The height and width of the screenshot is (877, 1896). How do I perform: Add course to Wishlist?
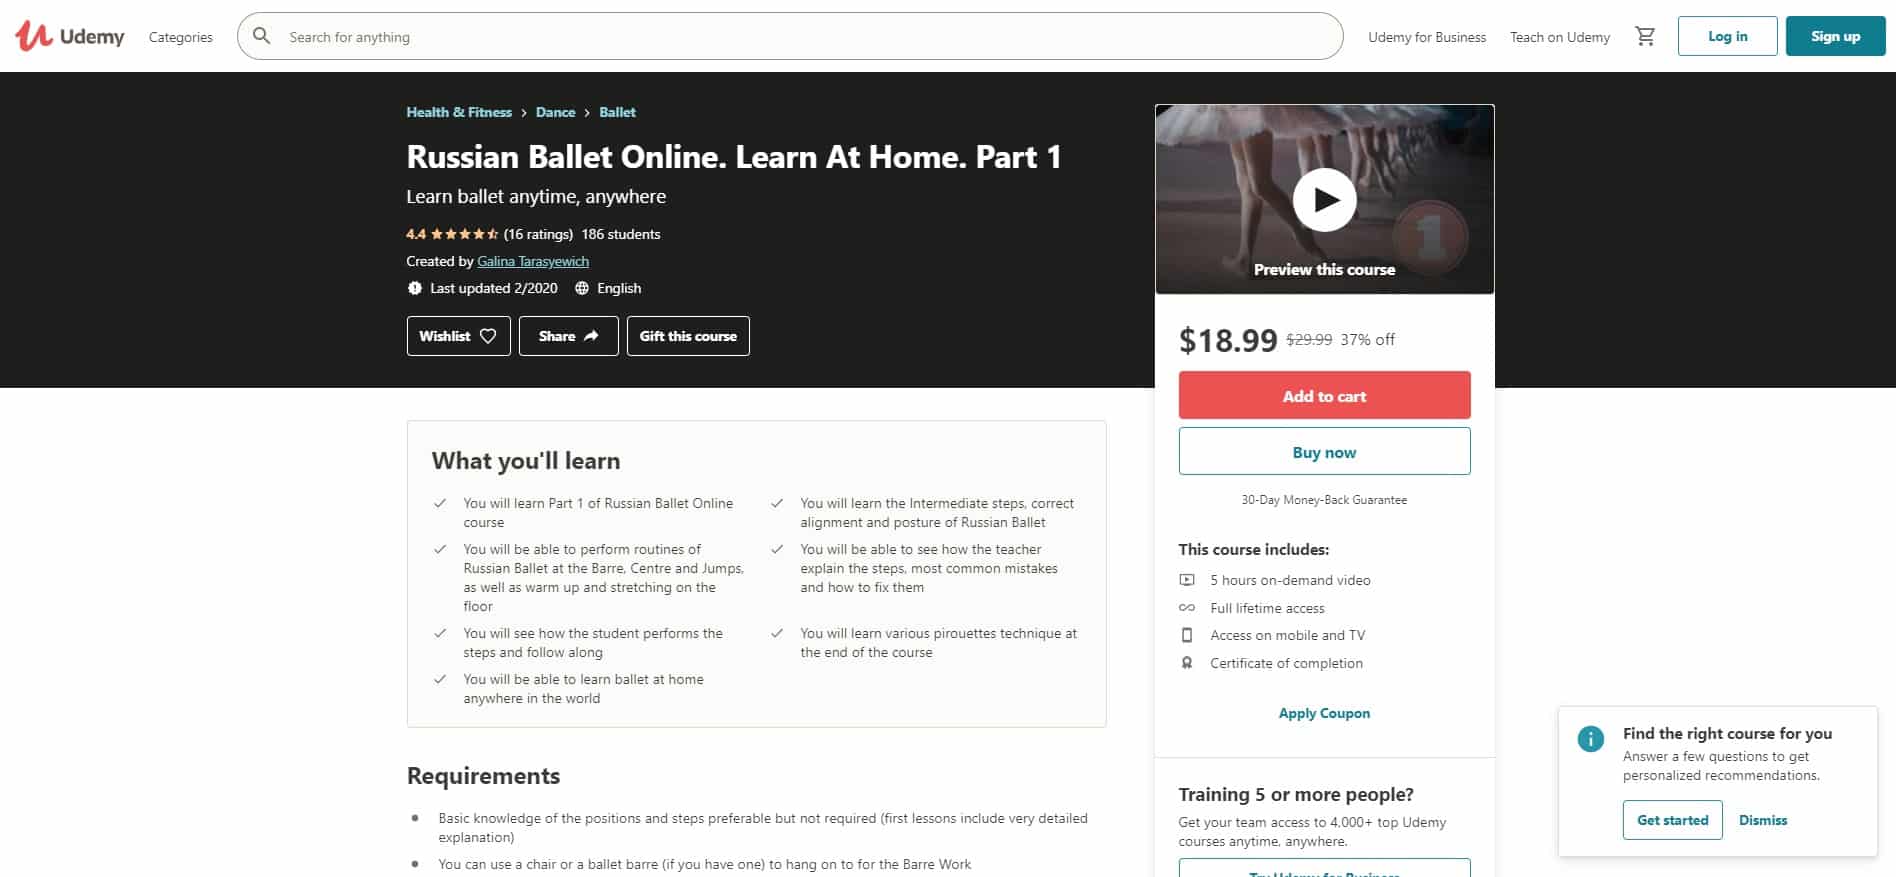(x=458, y=336)
